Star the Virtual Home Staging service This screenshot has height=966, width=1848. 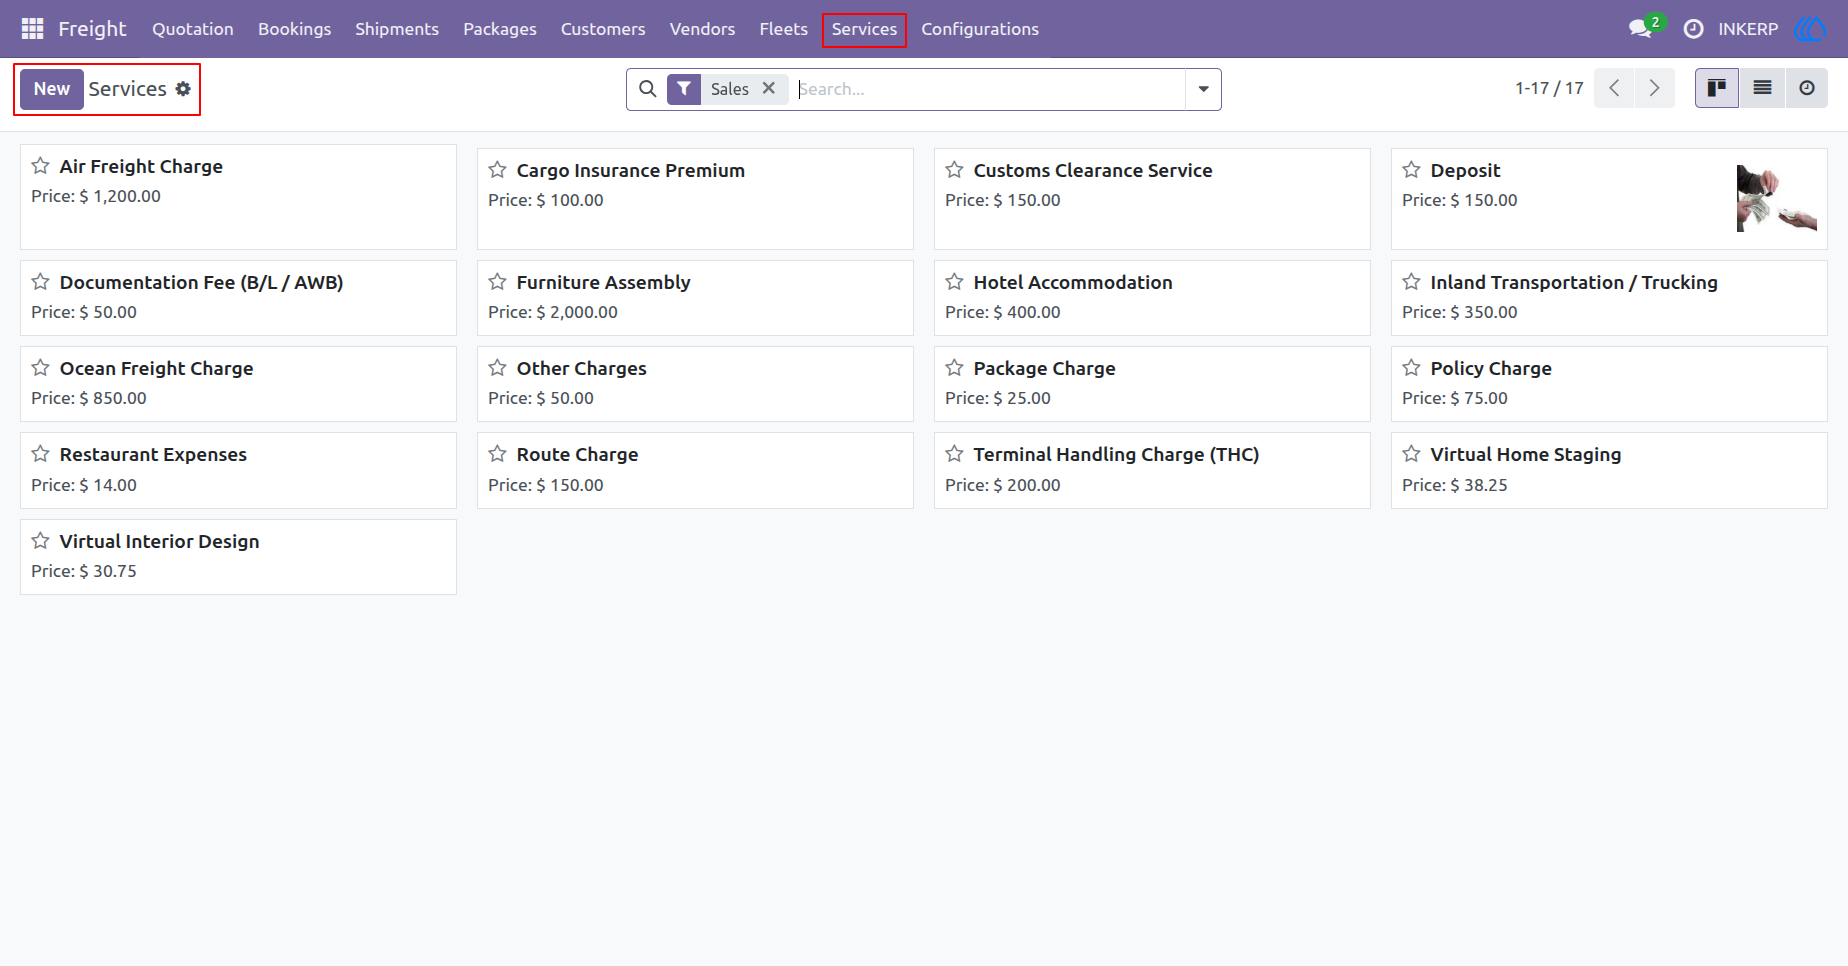1411,454
